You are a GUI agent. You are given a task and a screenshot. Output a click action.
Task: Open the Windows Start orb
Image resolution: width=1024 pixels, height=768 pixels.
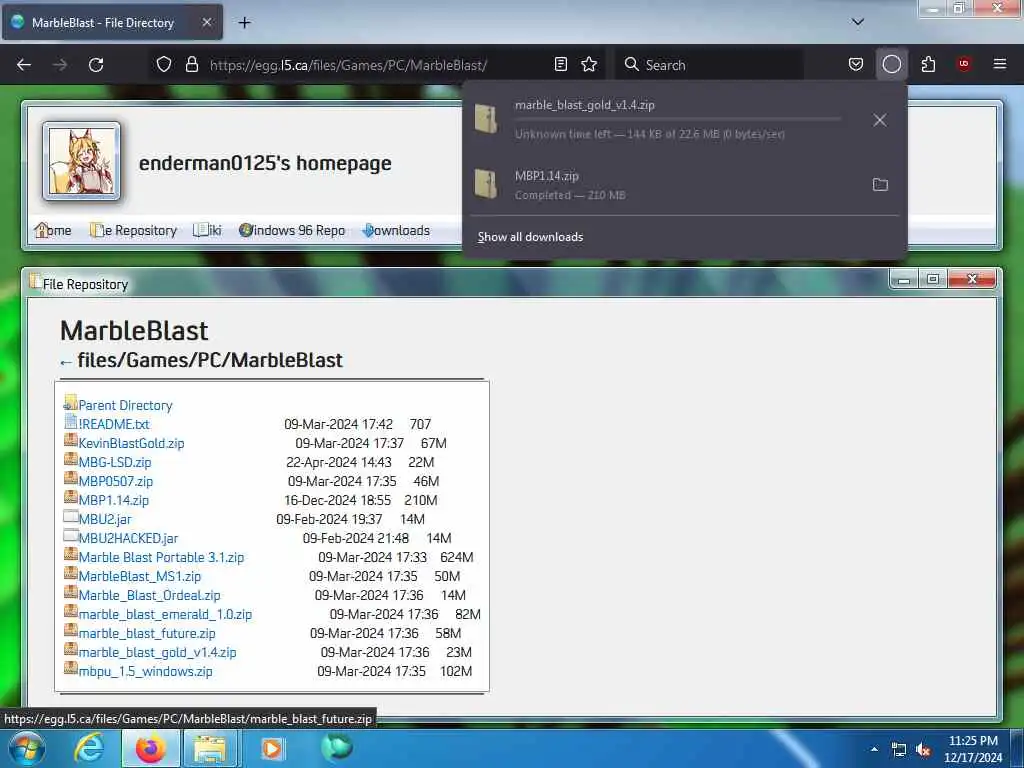pos(26,748)
